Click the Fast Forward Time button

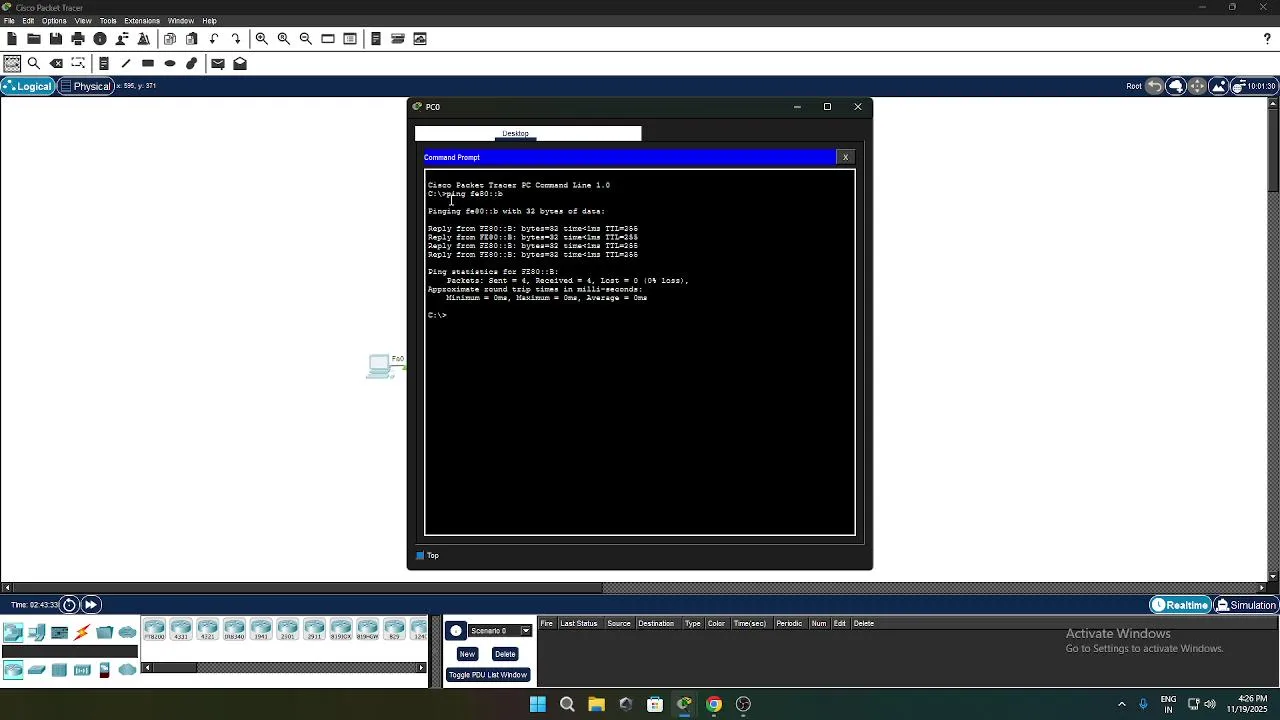click(90, 604)
